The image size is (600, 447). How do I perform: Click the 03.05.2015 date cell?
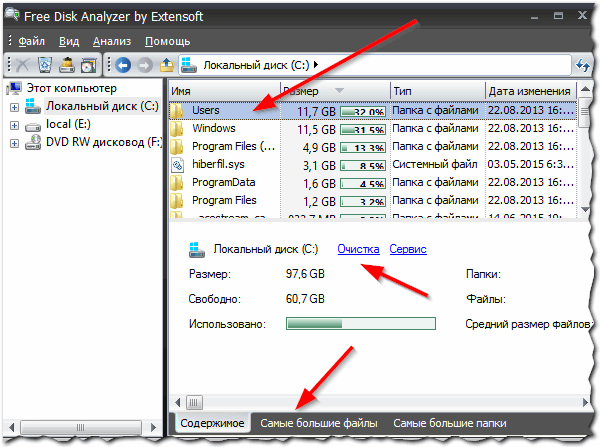point(530,165)
